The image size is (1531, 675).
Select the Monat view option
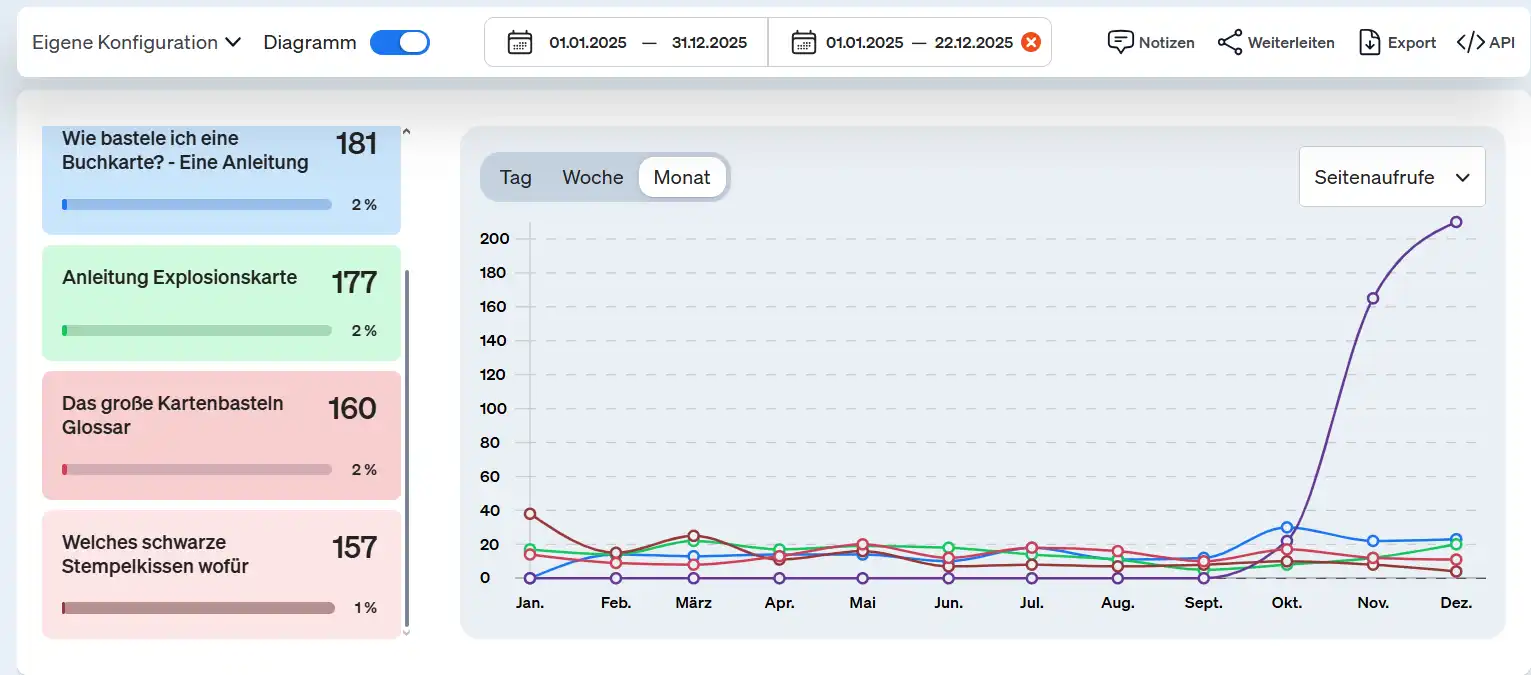click(x=682, y=177)
